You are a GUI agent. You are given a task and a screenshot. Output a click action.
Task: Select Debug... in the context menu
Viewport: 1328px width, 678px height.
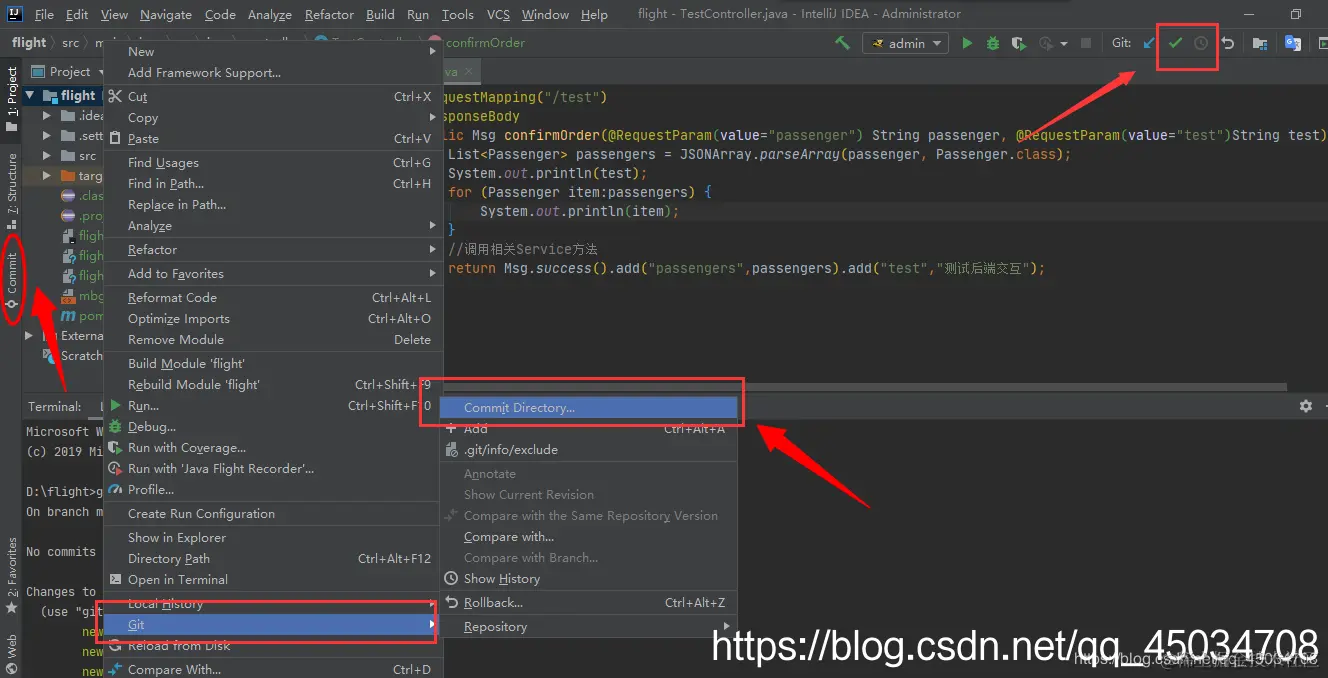272,426
